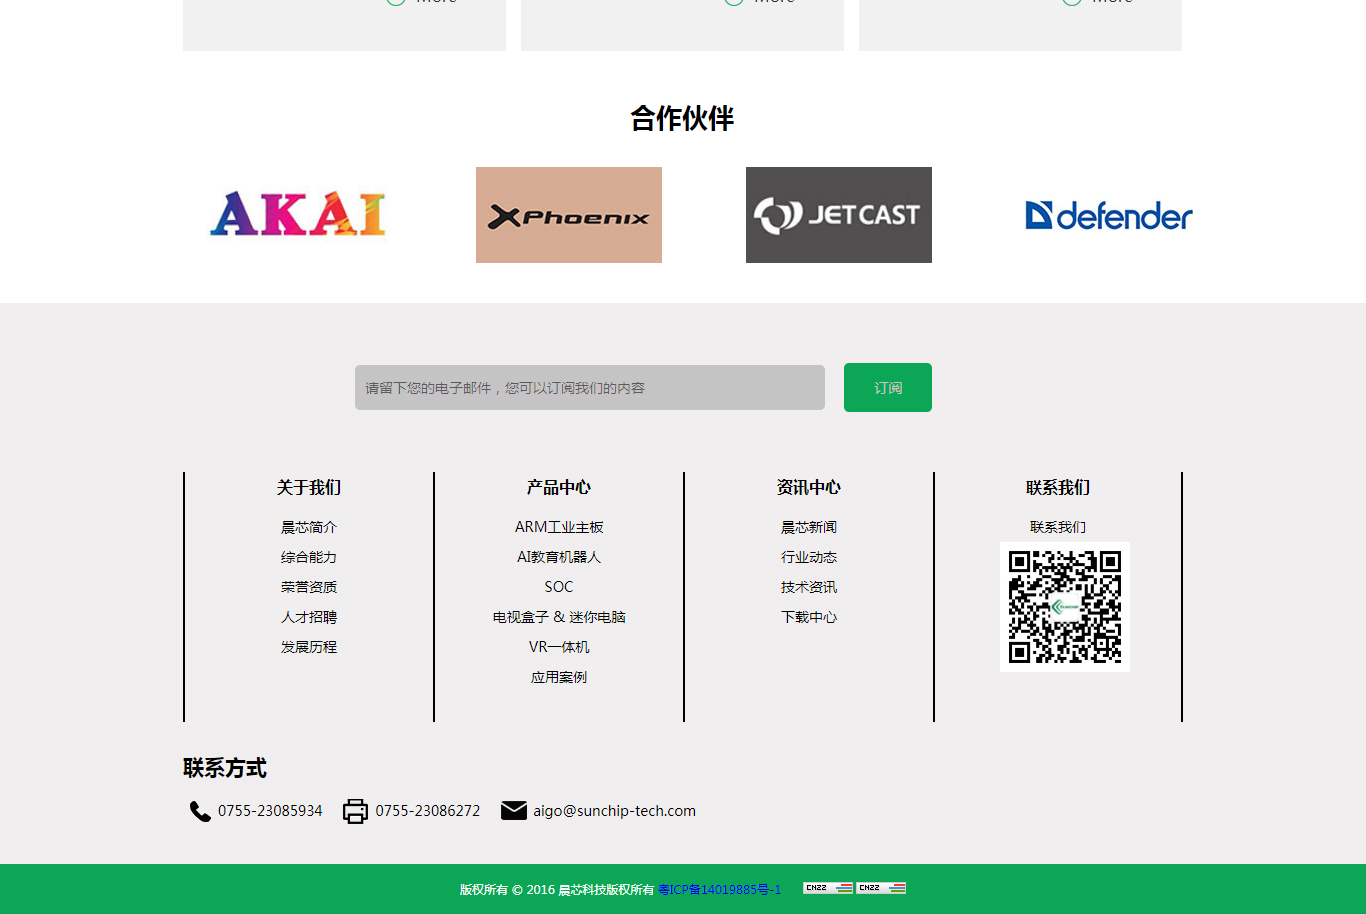Open the 关于我们 footer heading
The image size is (1366, 914).
coord(309,487)
